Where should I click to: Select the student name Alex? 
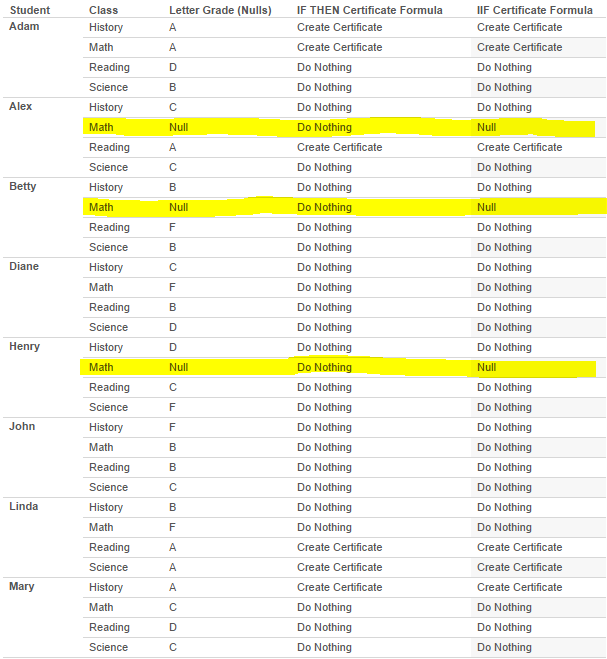tap(21, 106)
